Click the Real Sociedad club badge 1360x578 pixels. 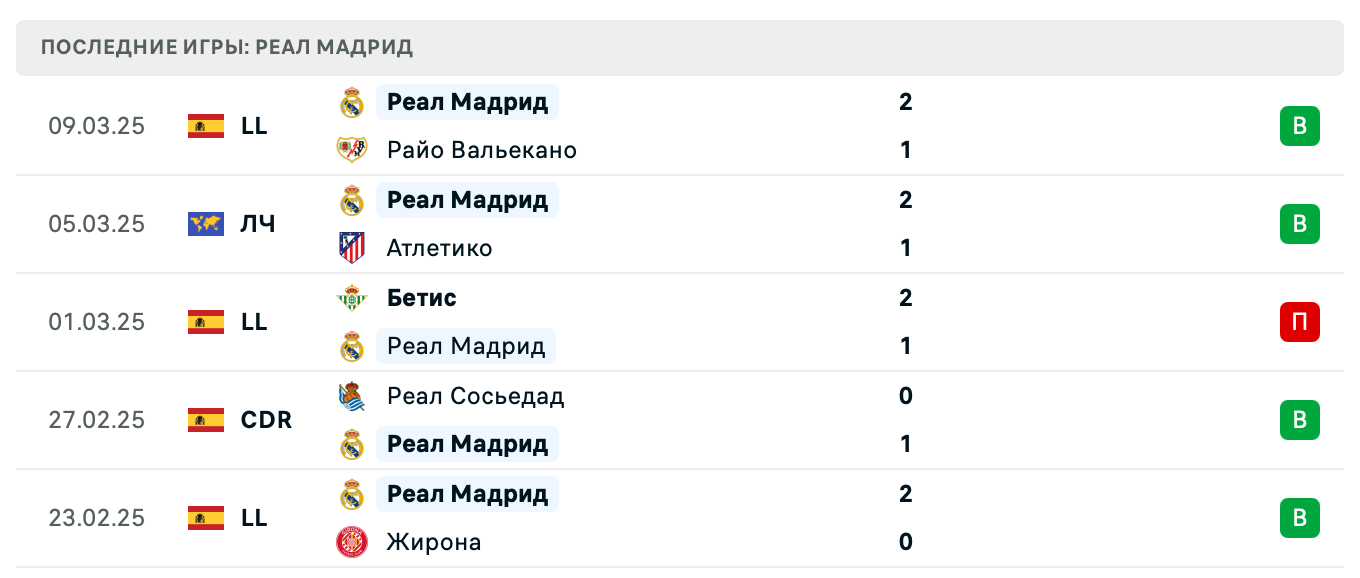(x=352, y=396)
